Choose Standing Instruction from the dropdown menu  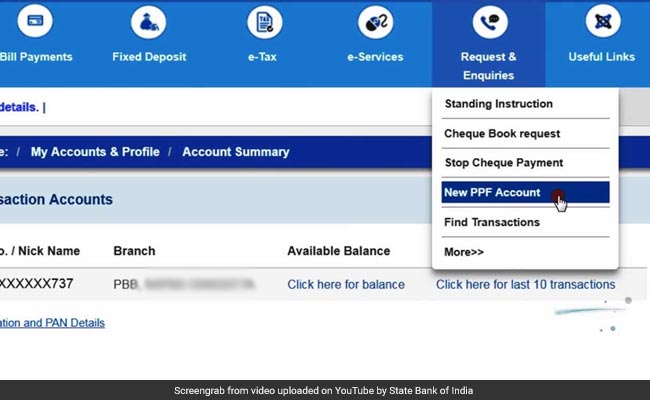coord(498,104)
